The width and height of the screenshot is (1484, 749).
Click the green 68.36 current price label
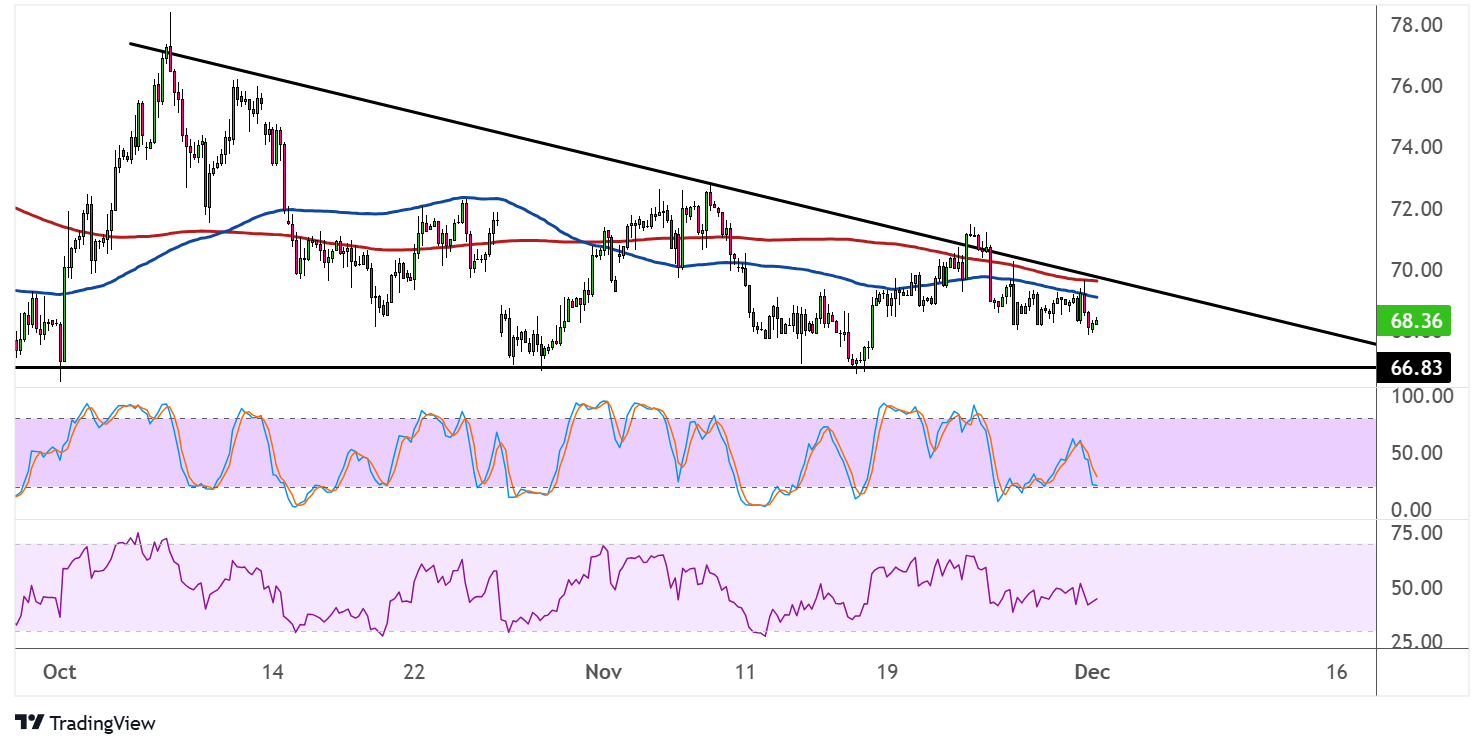[x=1414, y=322]
